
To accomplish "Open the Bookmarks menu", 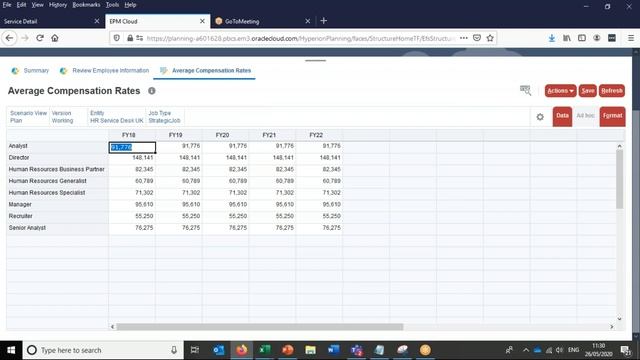I will pyautogui.click(x=86, y=5).
